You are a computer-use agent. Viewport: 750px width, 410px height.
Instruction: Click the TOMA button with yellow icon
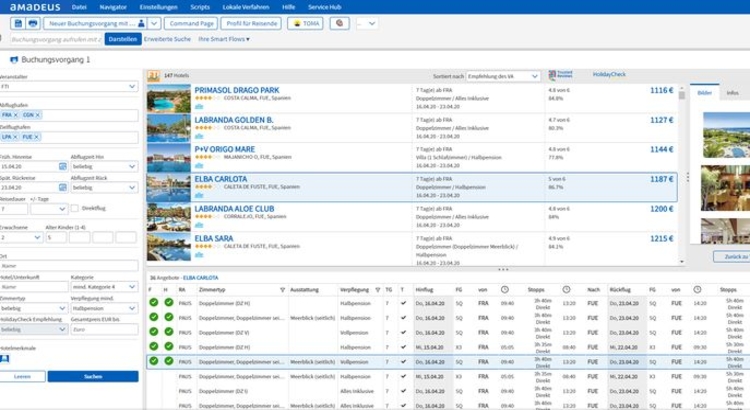pyautogui.click(x=305, y=23)
